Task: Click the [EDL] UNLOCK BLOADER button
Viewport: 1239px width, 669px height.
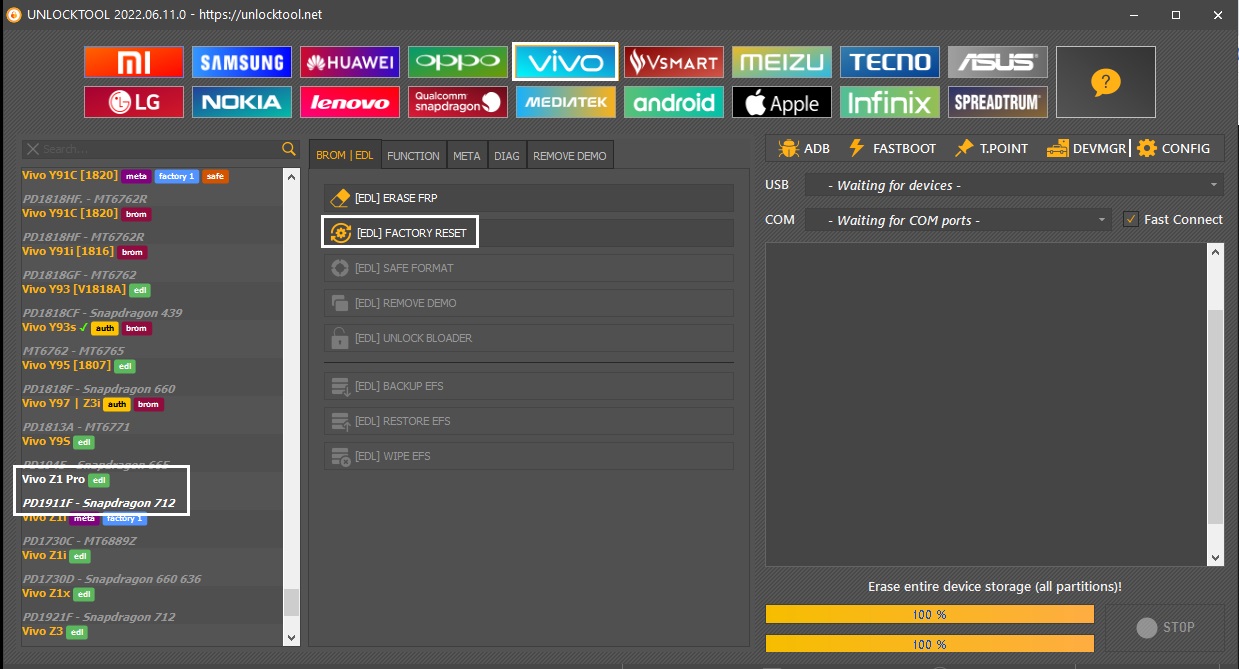Action: tap(529, 338)
